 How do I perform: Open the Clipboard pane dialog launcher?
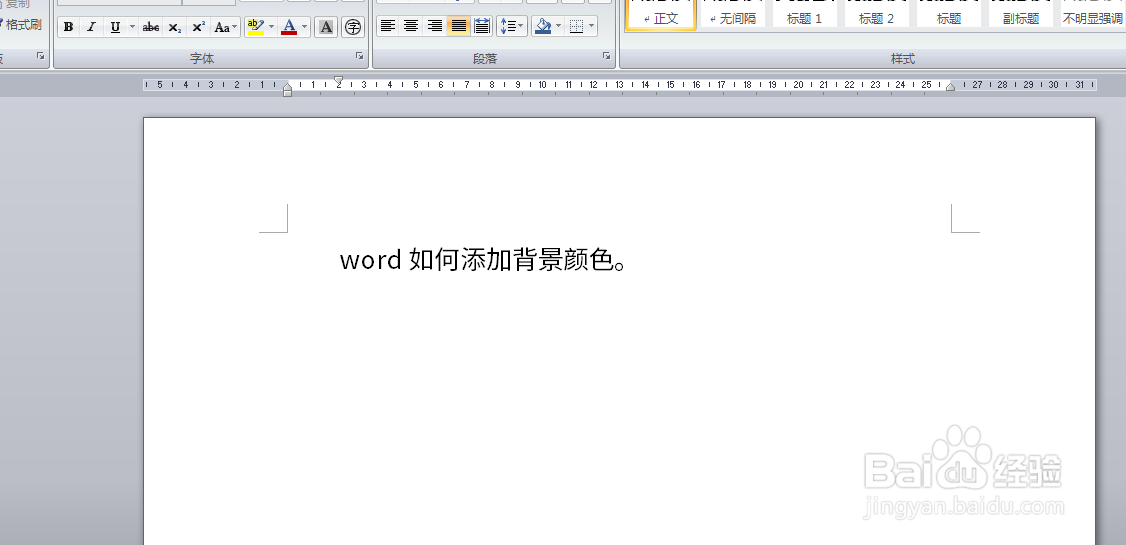click(x=40, y=56)
